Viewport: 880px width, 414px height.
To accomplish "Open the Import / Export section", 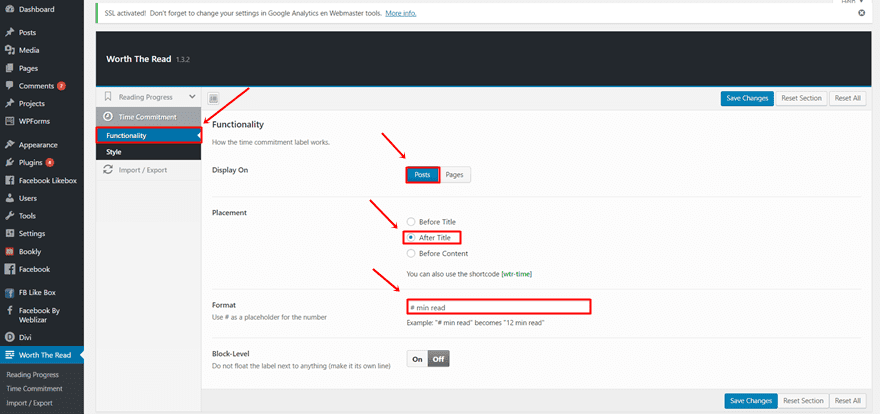I will click(x=149, y=170).
